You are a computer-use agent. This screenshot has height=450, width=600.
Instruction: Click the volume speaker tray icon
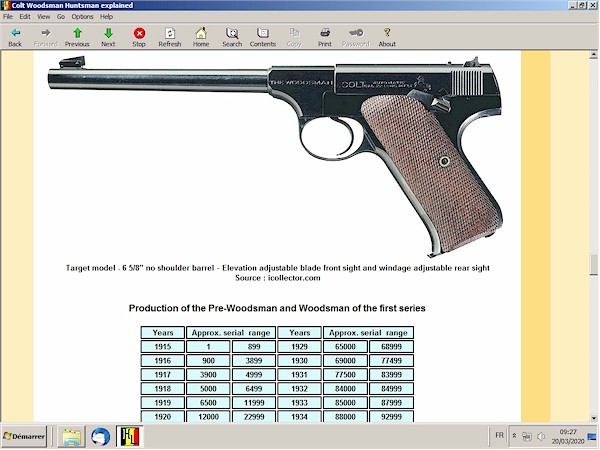(x=541, y=436)
